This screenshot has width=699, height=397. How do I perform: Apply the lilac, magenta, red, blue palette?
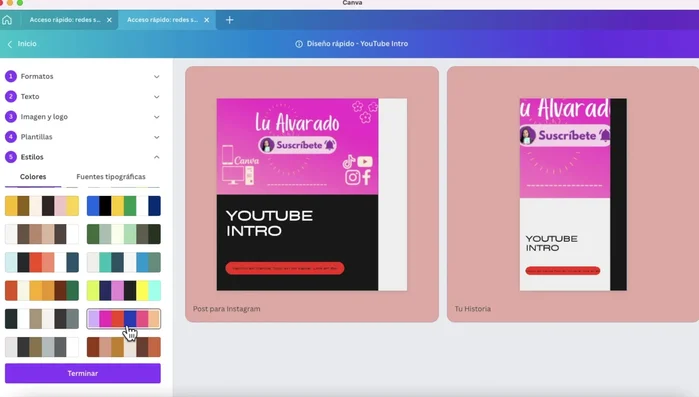124,319
